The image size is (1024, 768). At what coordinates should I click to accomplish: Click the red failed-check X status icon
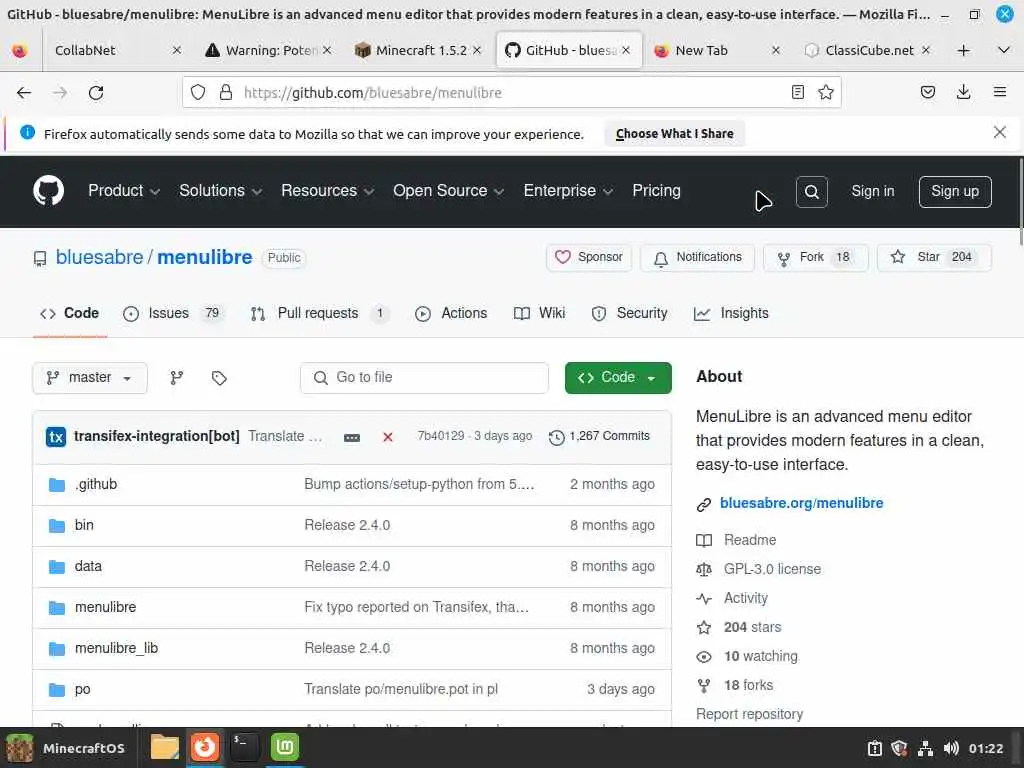click(x=387, y=437)
